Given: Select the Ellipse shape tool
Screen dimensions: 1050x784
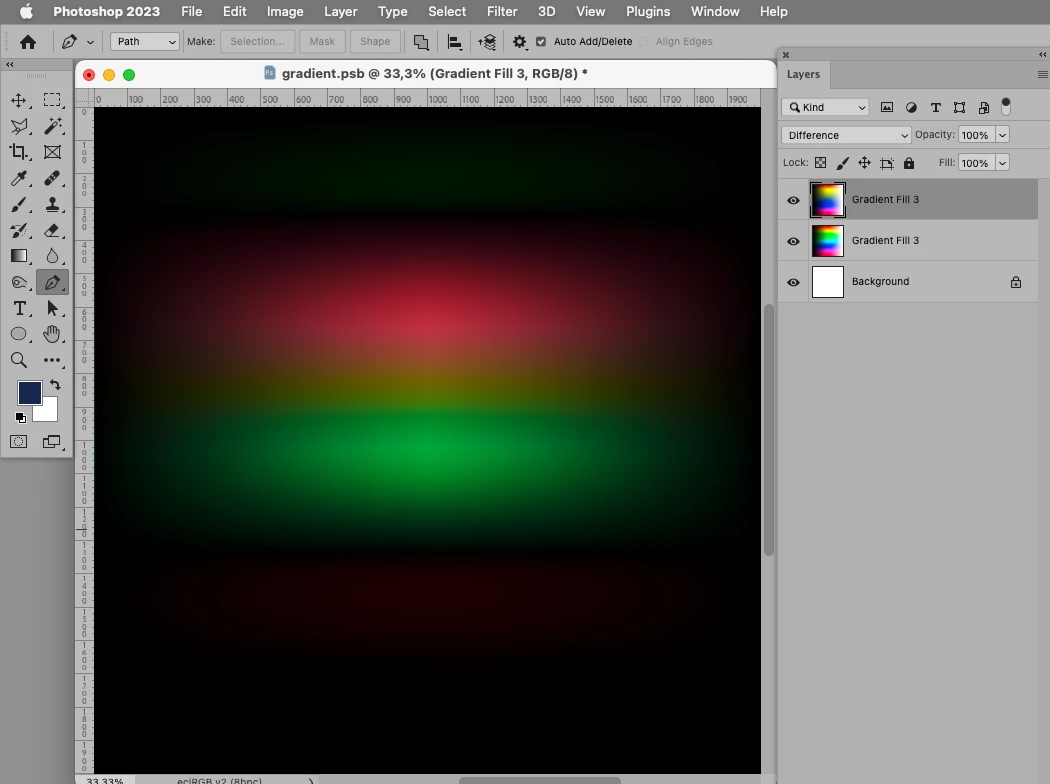Looking at the screenshot, I should pyautogui.click(x=19, y=334).
